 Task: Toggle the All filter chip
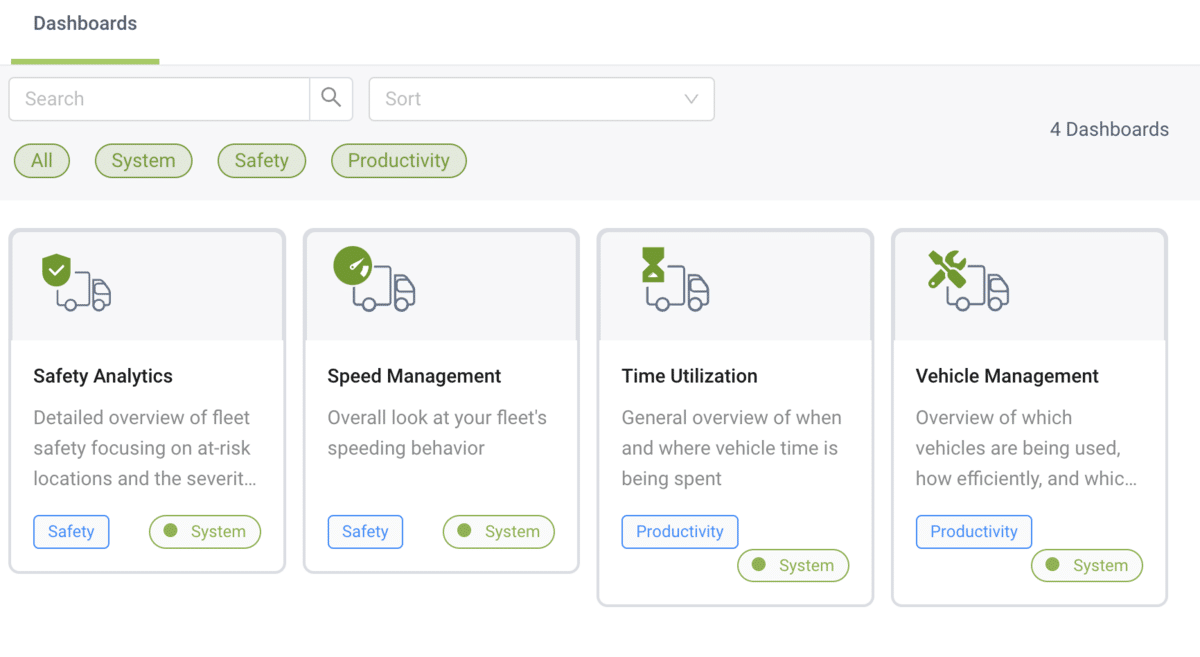click(42, 161)
